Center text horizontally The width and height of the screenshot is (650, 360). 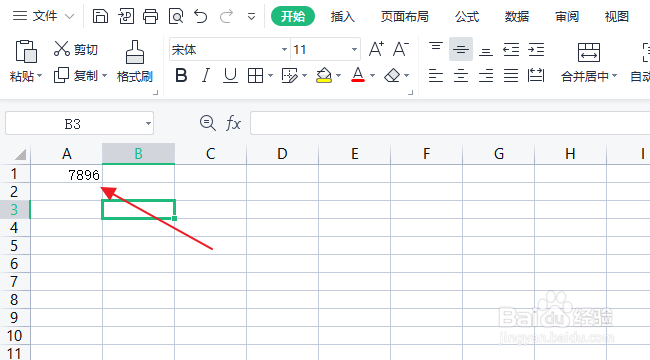pos(461,75)
